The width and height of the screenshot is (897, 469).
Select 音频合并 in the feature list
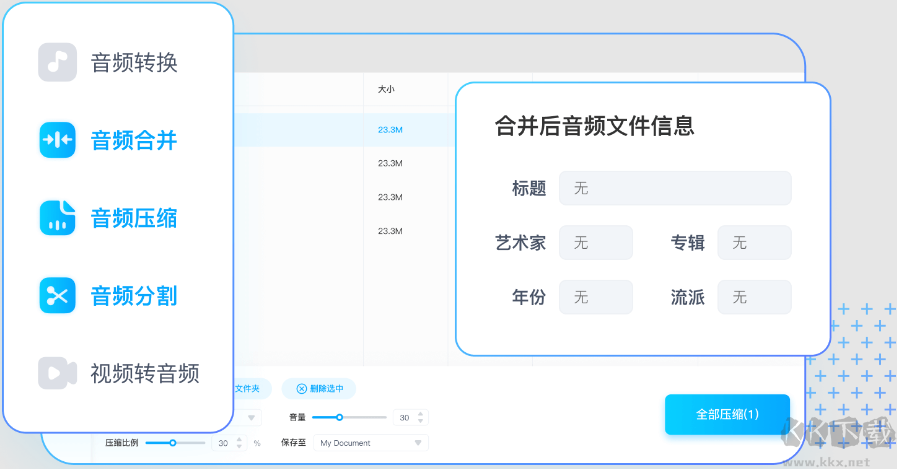pyautogui.click(x=134, y=140)
